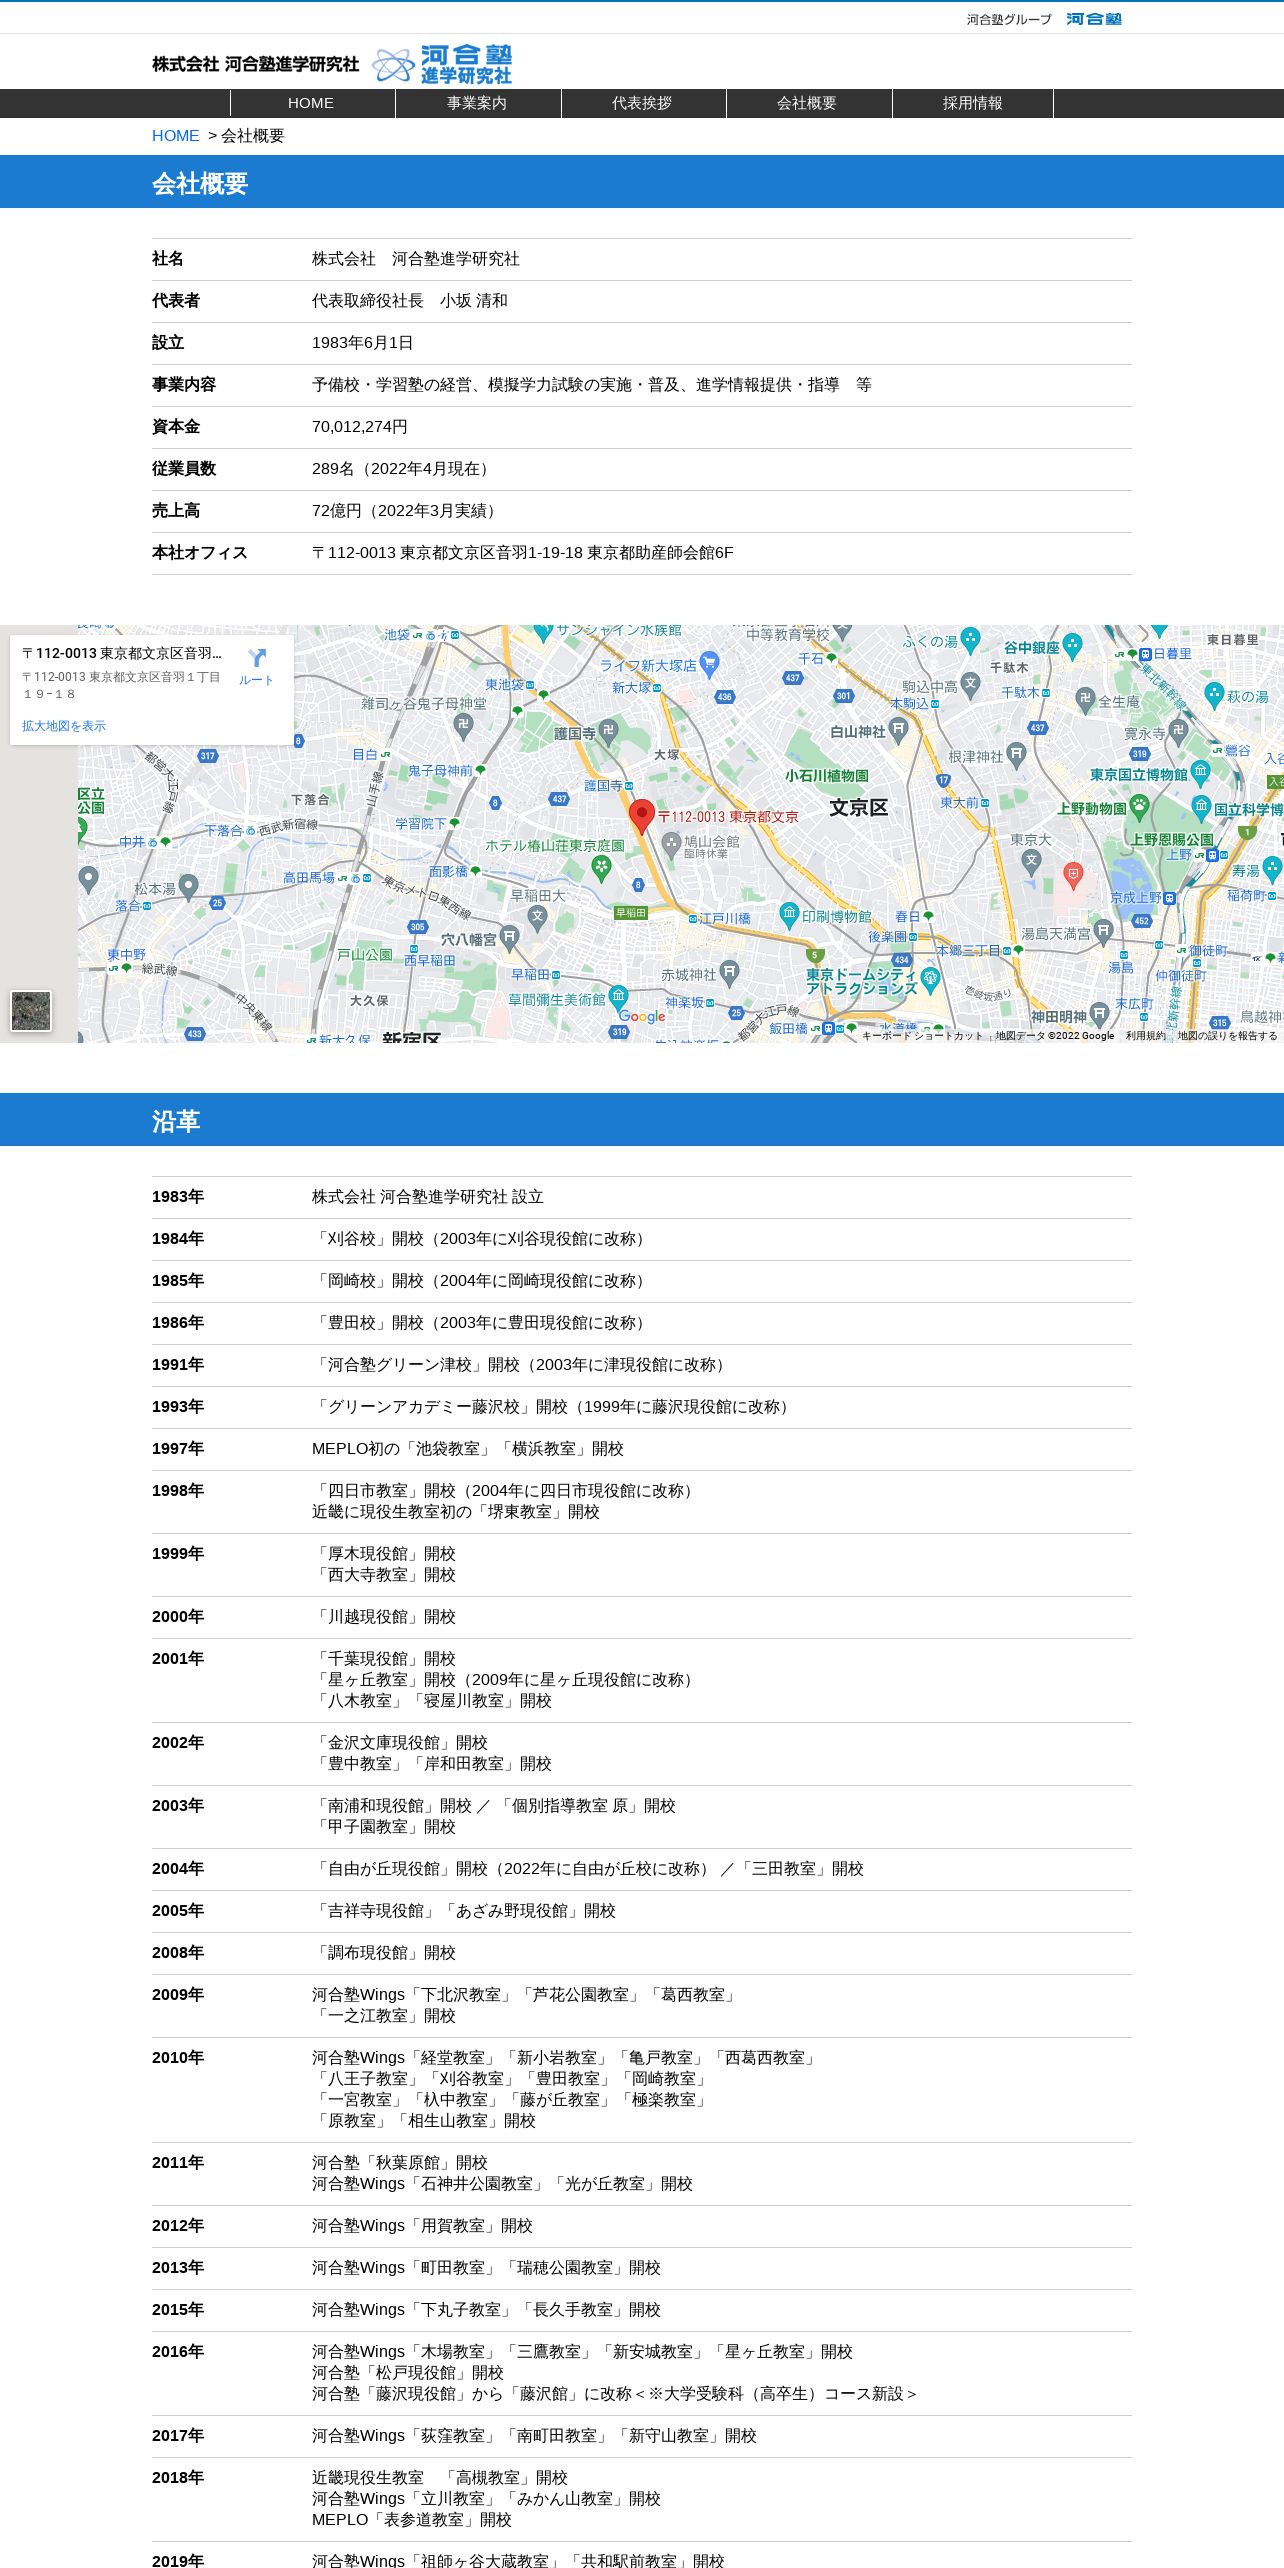Click the HOME breadcrumb link
The image size is (1284, 2568).
coord(176,136)
